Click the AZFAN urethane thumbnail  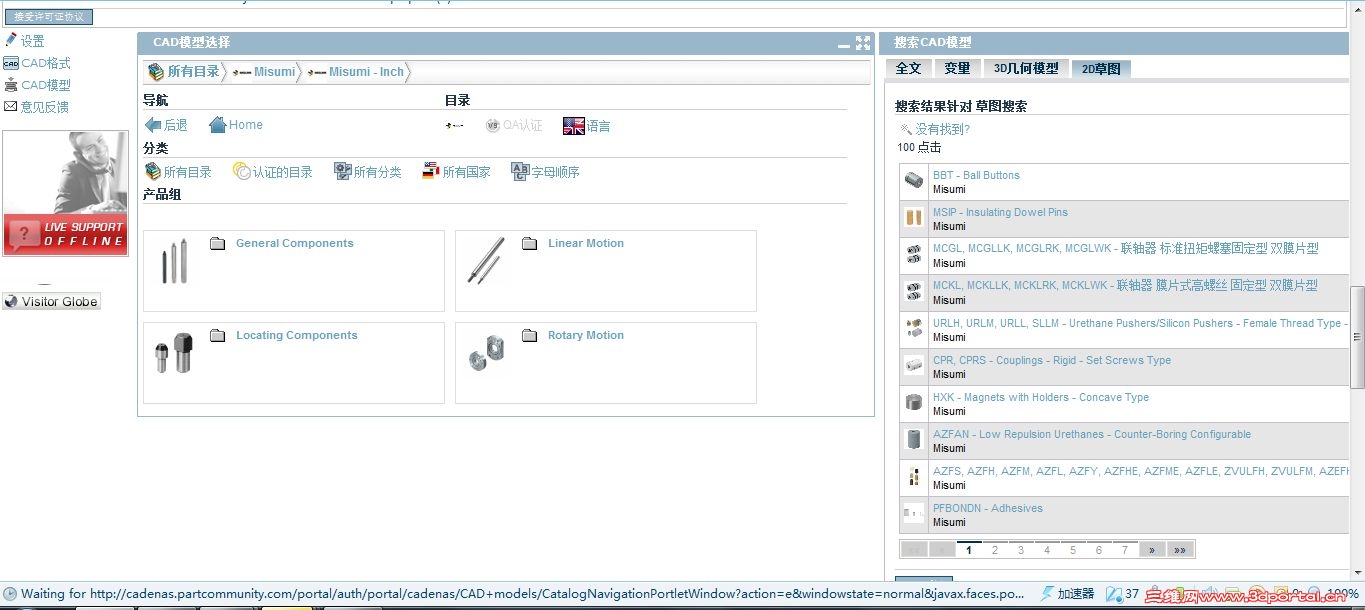(914, 439)
